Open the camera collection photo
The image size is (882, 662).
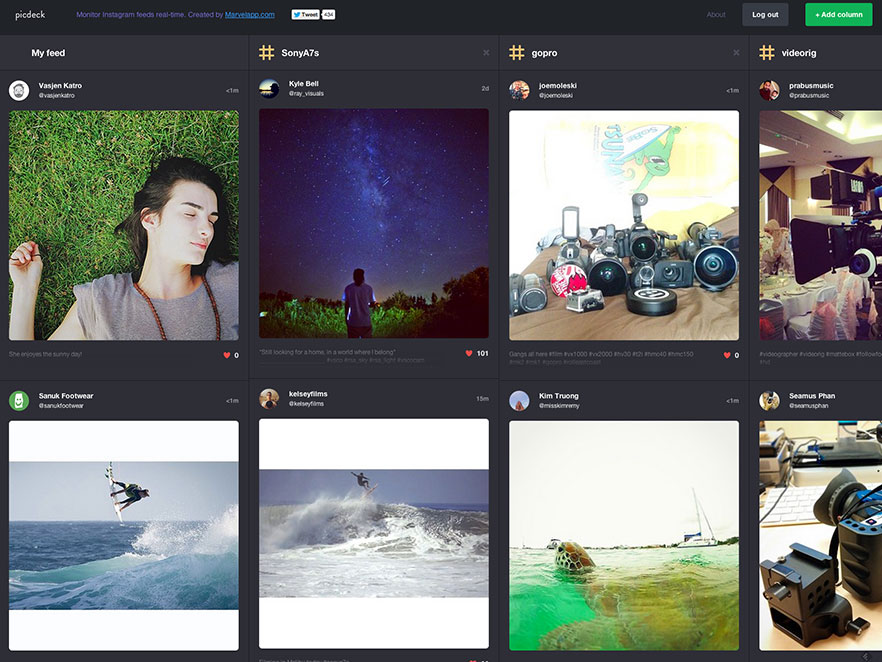point(624,225)
